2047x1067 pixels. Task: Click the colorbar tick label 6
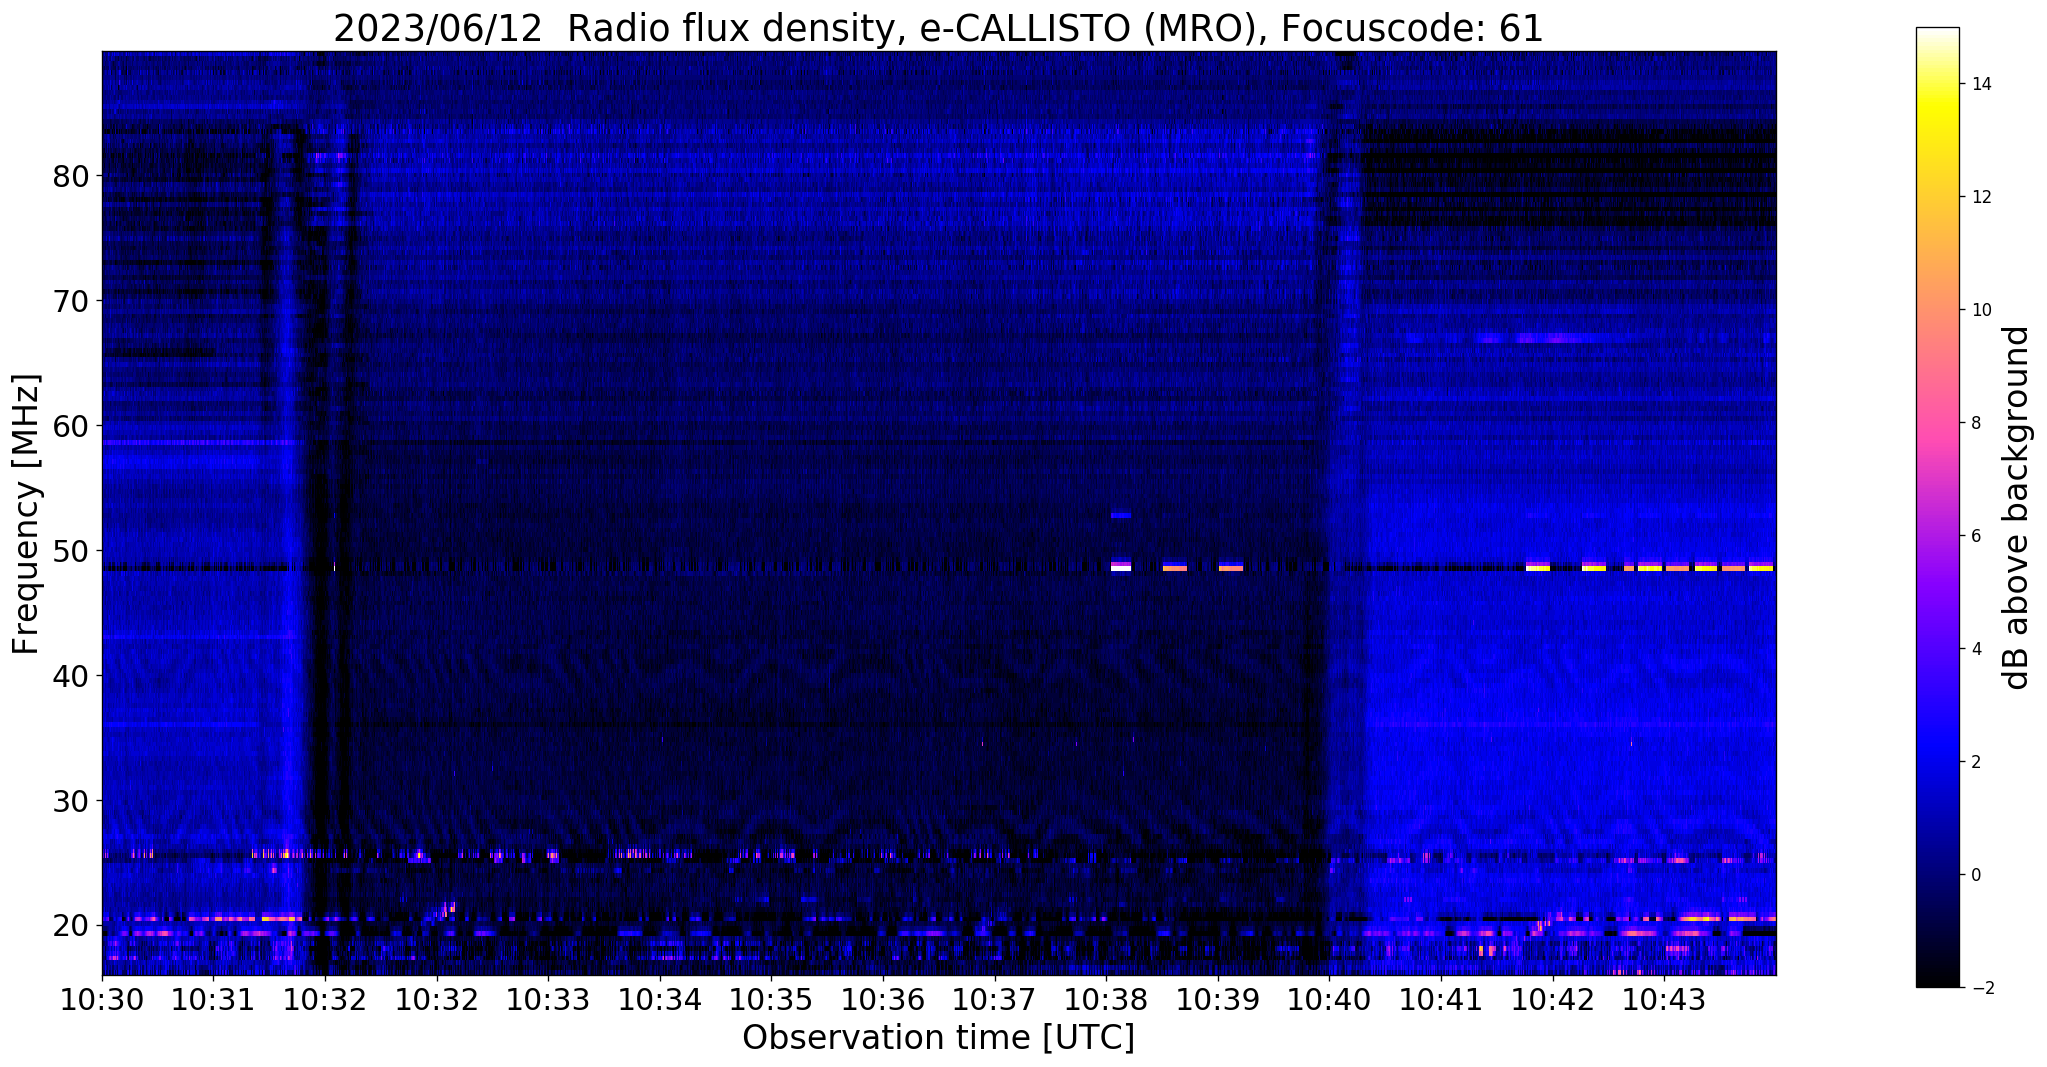(x=1975, y=536)
